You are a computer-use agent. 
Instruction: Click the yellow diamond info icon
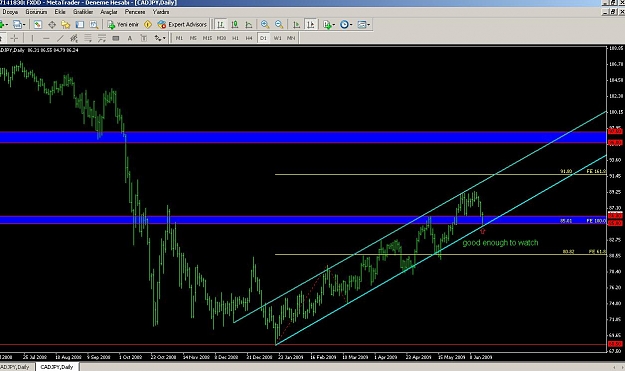[148, 25]
